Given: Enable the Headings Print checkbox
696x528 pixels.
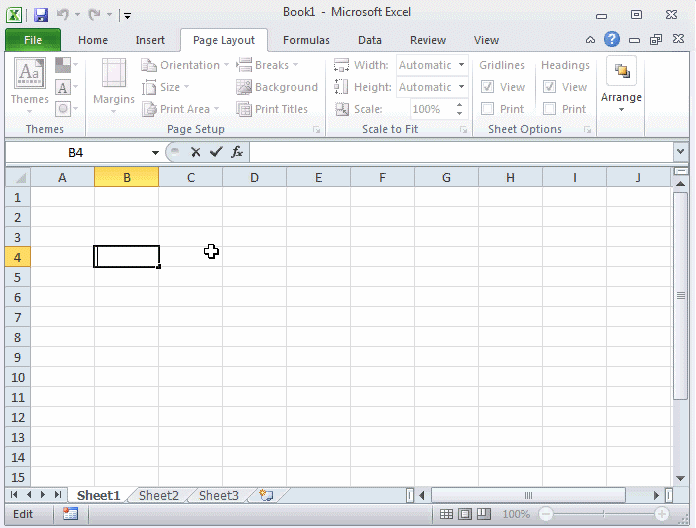Looking at the screenshot, I should 550,109.
